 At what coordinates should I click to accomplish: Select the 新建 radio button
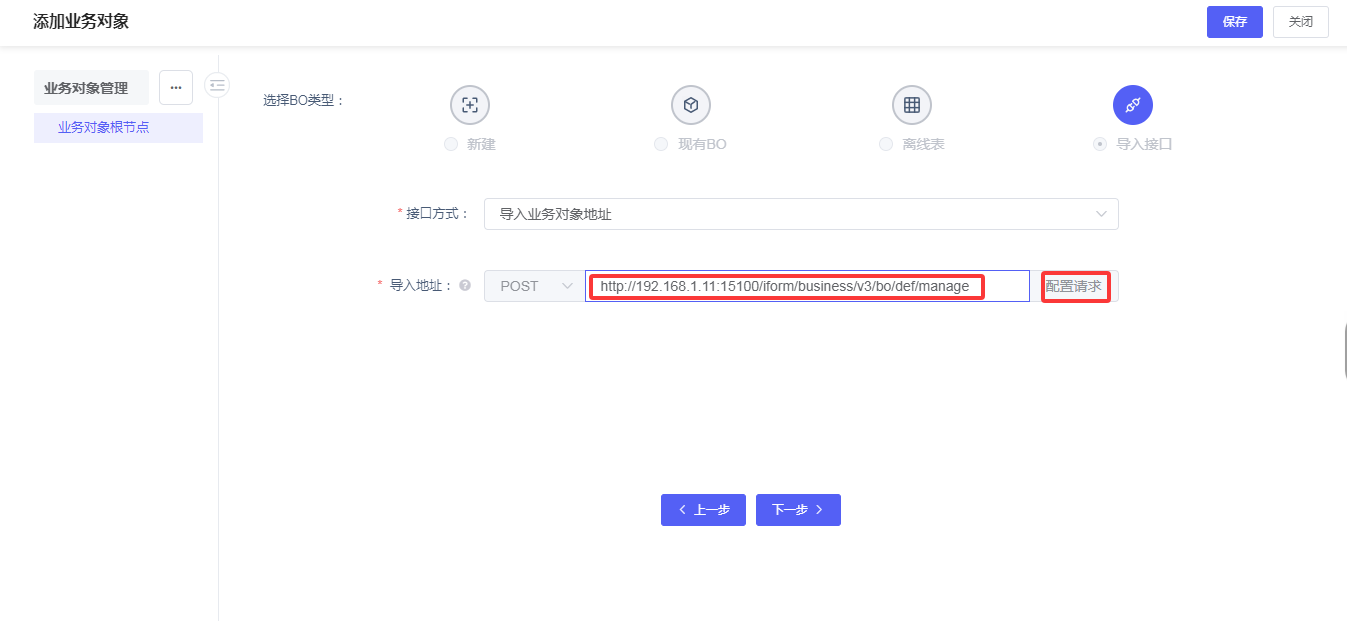coord(451,144)
